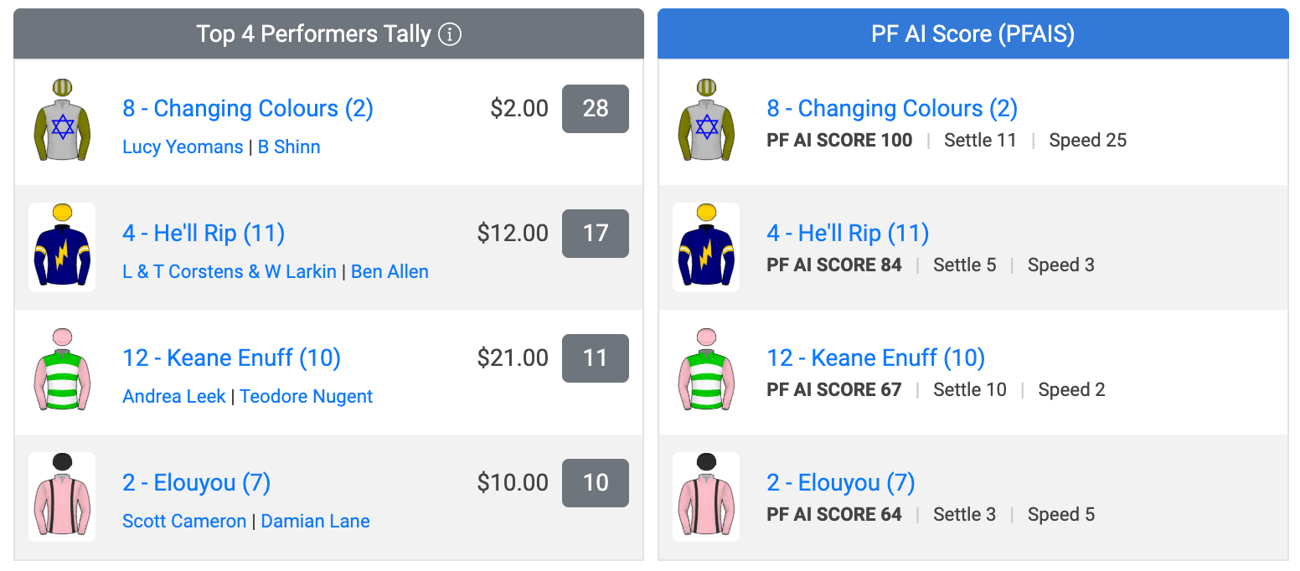
Task: Select L & T Corstens & W Larkin trainer link
Action: pos(229,272)
